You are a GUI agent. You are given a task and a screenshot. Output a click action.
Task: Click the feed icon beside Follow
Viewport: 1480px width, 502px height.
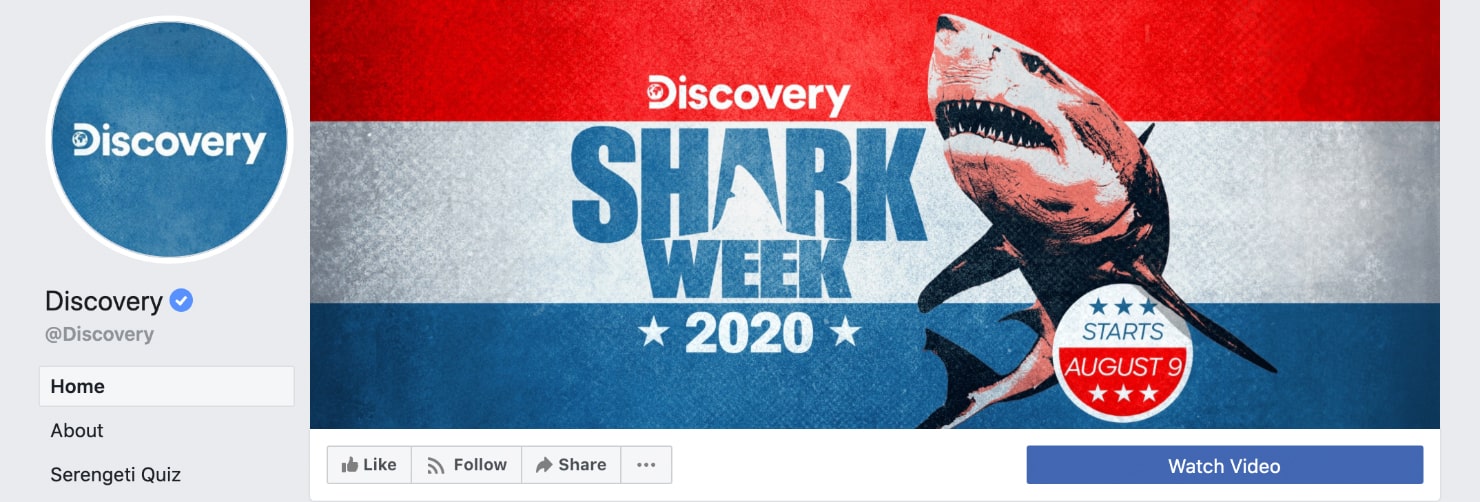click(436, 465)
